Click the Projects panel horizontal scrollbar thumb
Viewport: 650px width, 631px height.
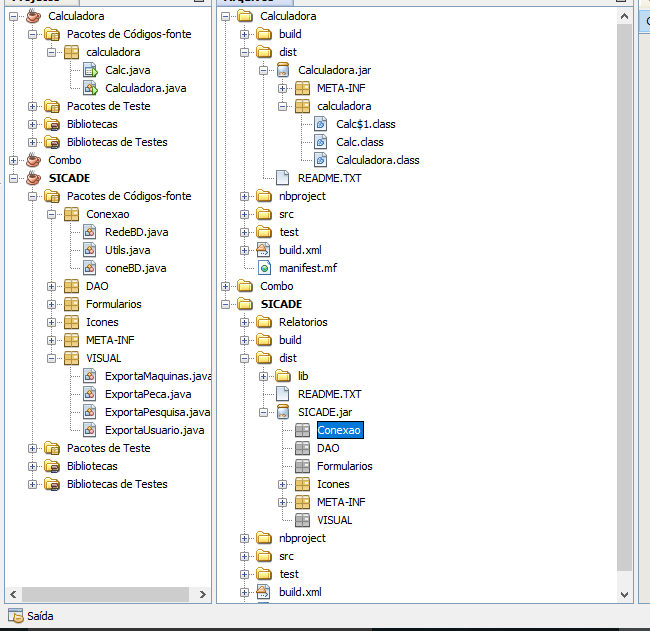click(105, 595)
